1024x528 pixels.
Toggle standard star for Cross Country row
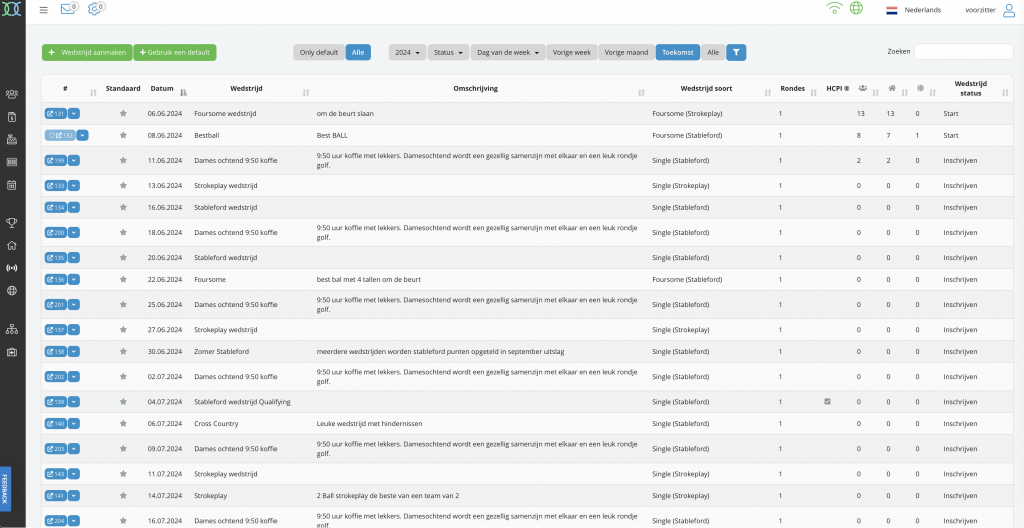pyautogui.click(x=123, y=424)
